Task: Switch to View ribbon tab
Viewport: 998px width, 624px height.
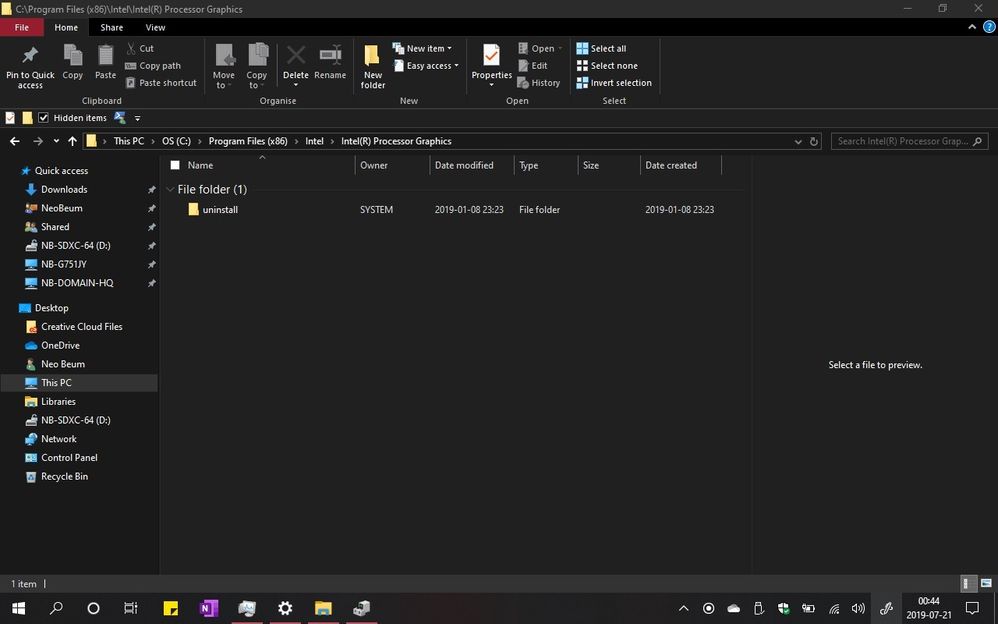Action: click(x=155, y=27)
